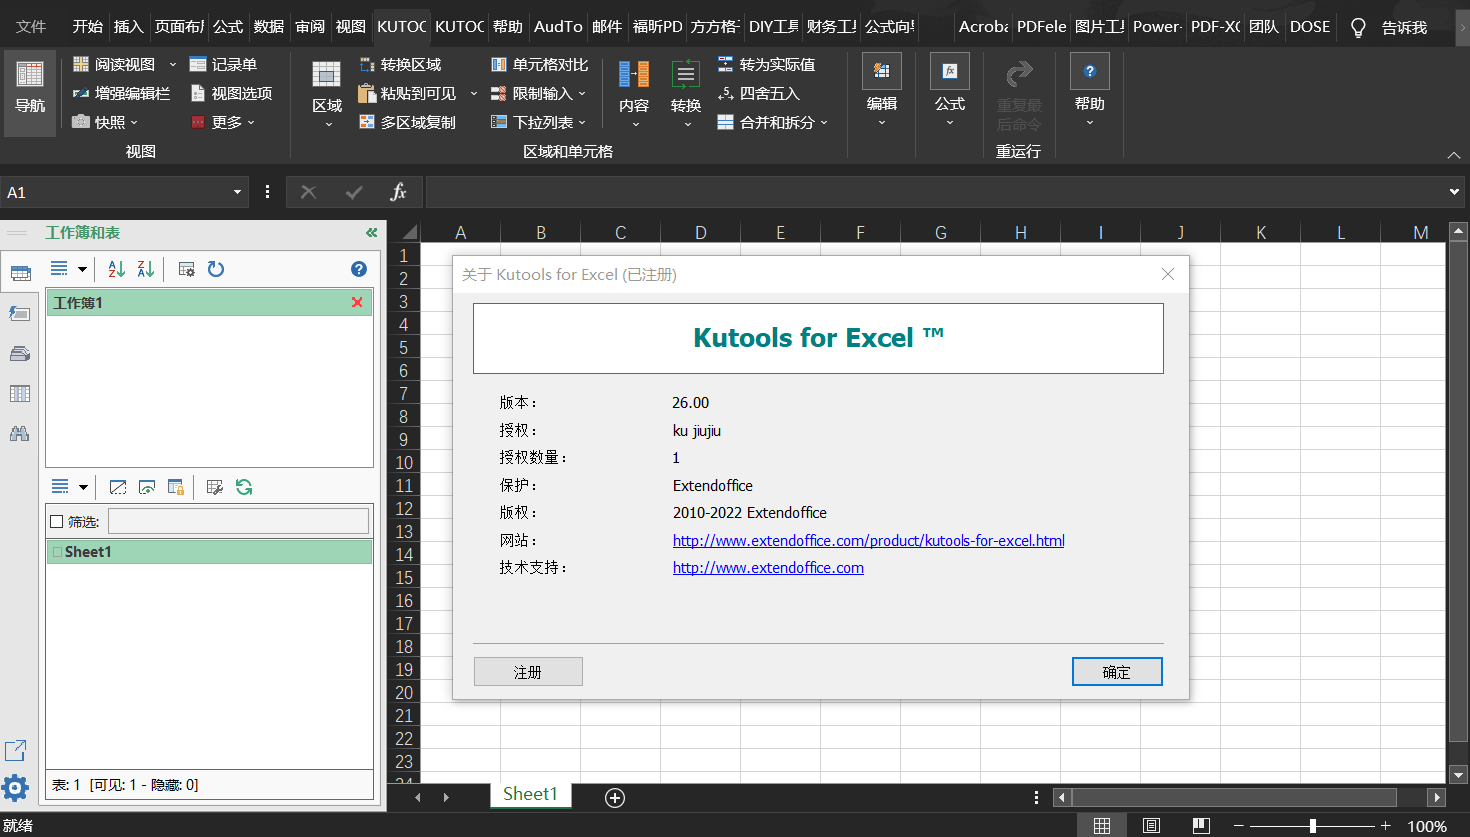The image size is (1470, 837).
Task: Open the 文件 File menu
Action: [x=31, y=26]
